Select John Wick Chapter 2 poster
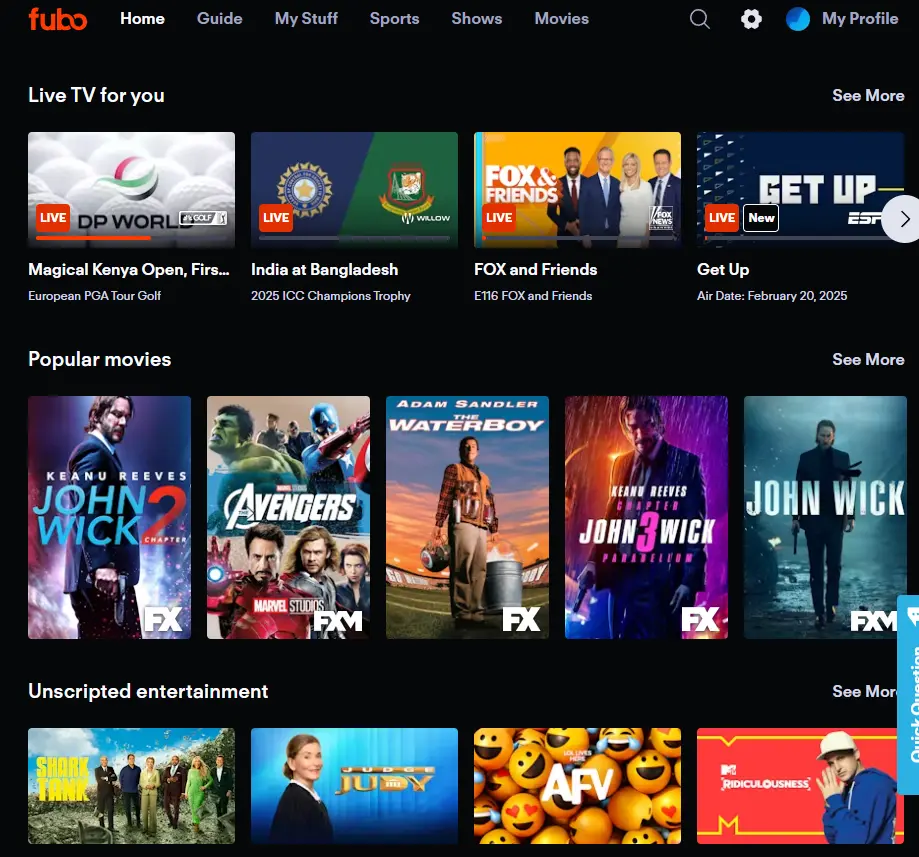Image resolution: width=919 pixels, height=857 pixels. (110, 518)
